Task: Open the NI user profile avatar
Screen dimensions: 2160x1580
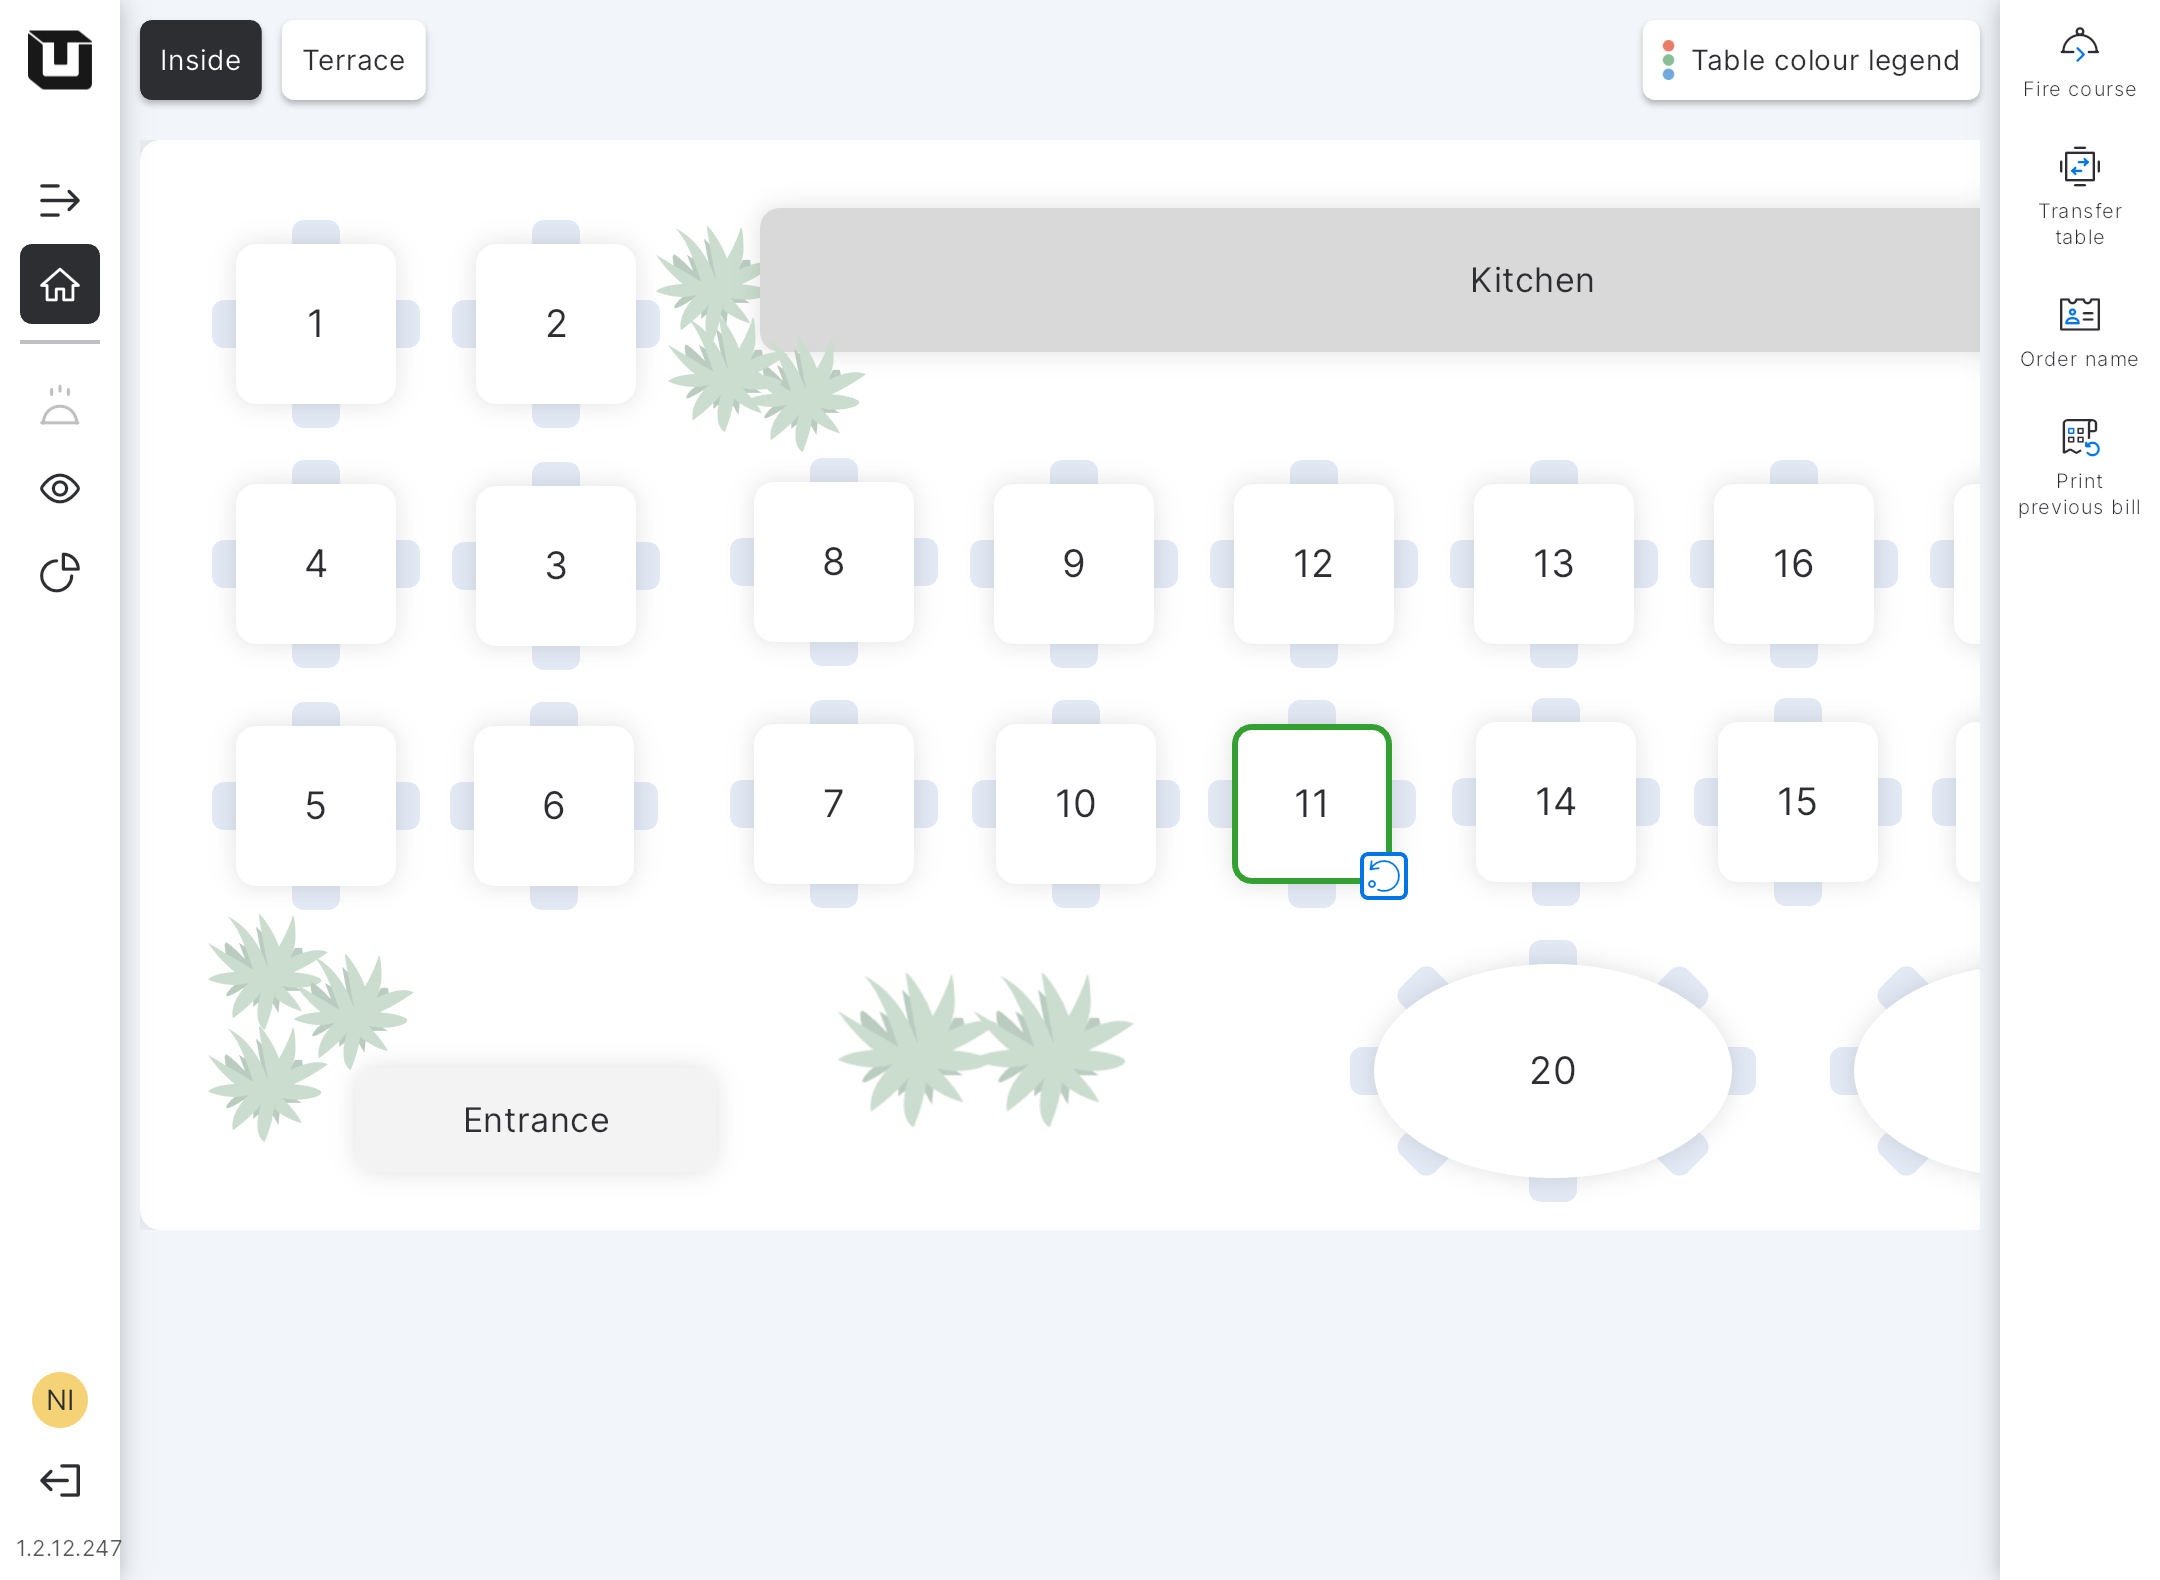Action: click(x=60, y=1400)
